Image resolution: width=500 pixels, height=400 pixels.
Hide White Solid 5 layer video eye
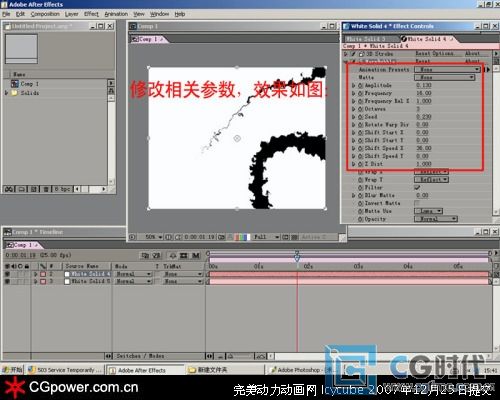click(7, 282)
